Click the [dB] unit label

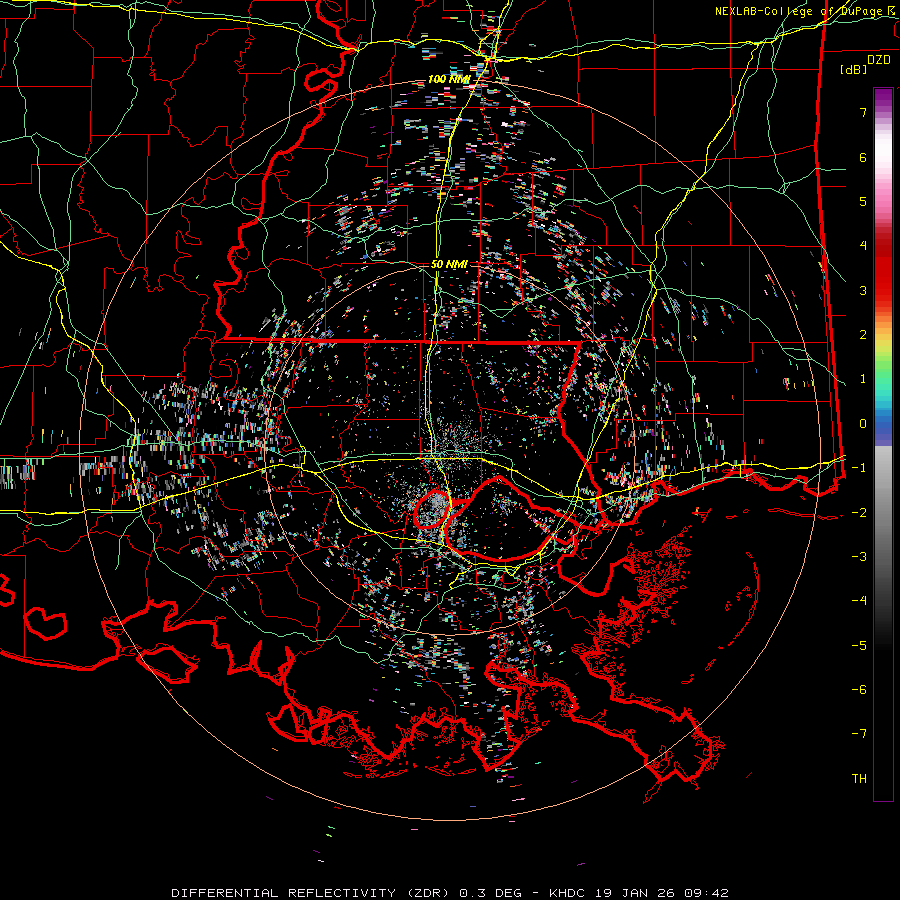point(854,69)
